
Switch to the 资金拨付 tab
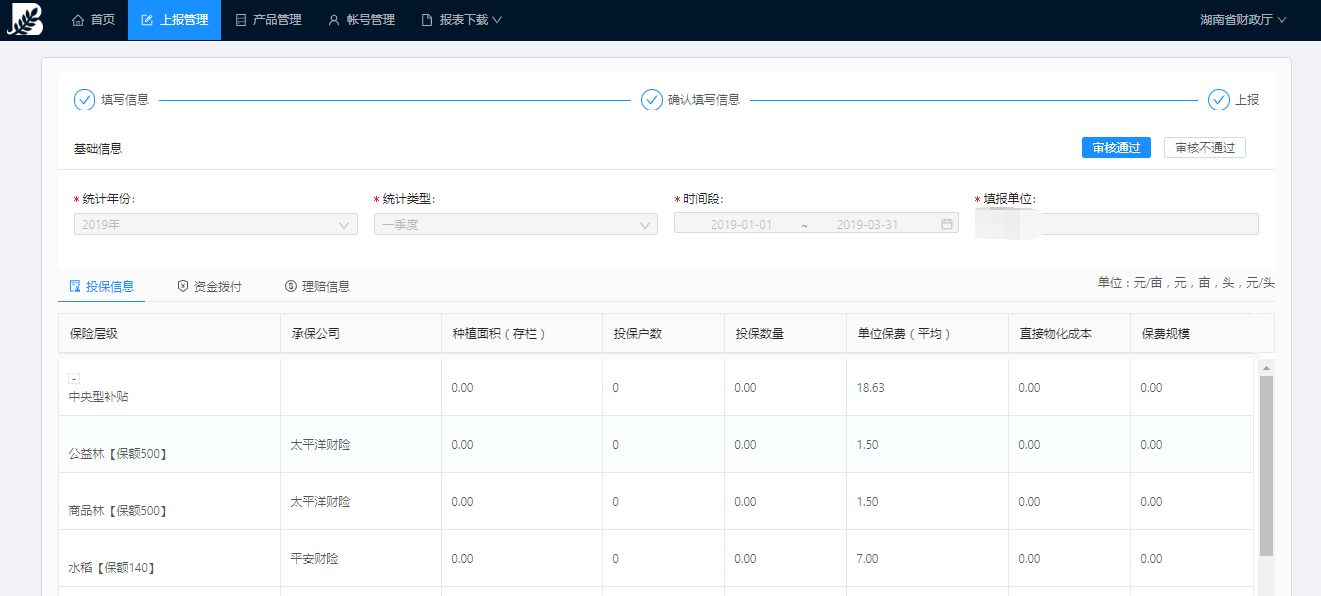pos(210,287)
